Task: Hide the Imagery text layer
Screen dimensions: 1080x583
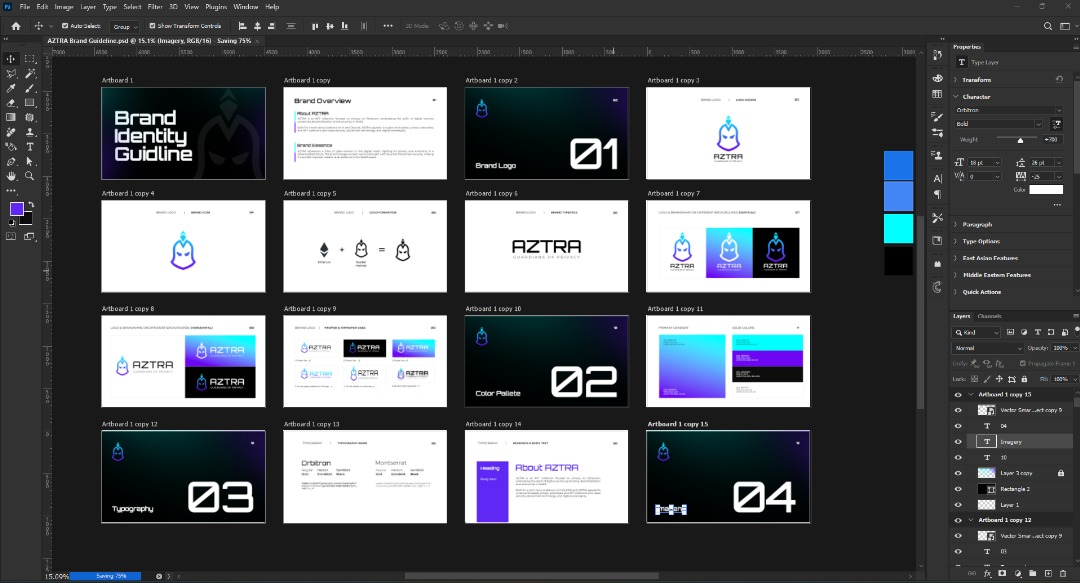Action: click(958, 442)
